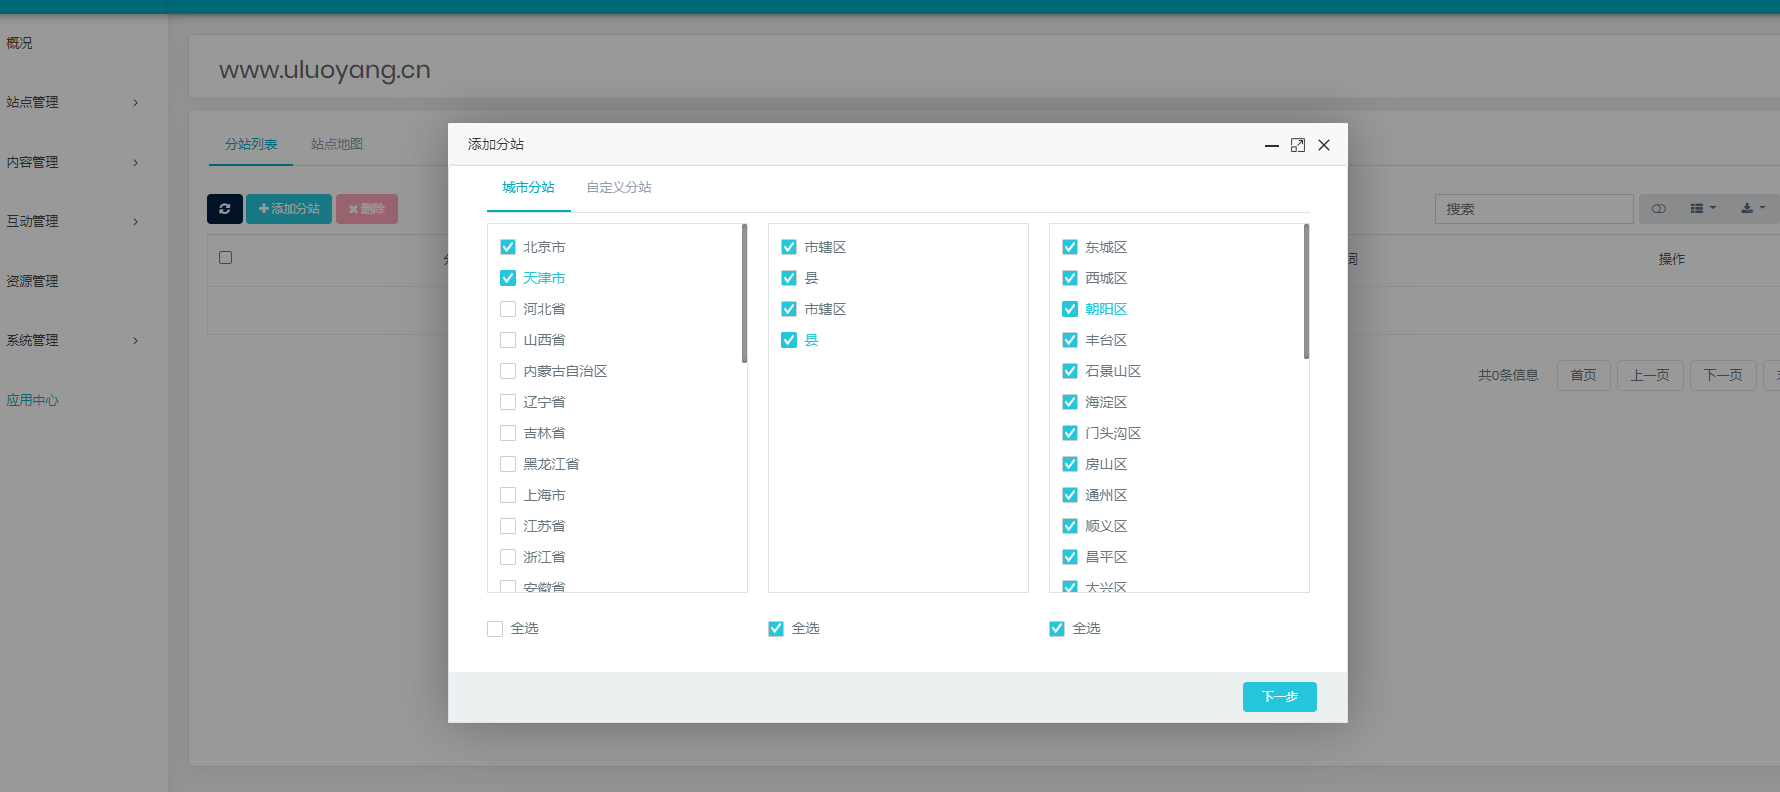Toggle 全选 under the province list
Viewport: 1780px width, 792px height.
(495, 629)
